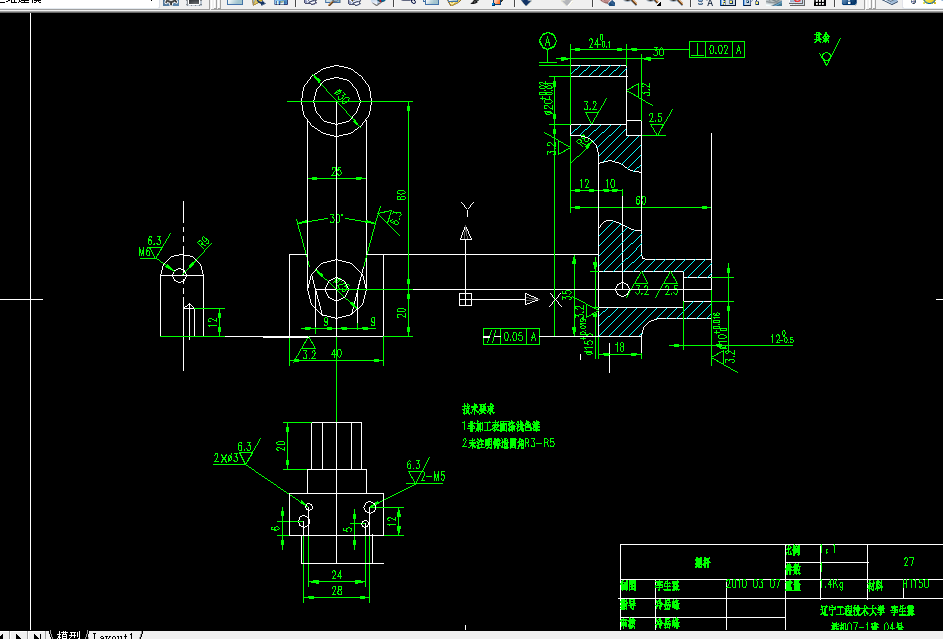Select the HT150 material cell

[916, 584]
